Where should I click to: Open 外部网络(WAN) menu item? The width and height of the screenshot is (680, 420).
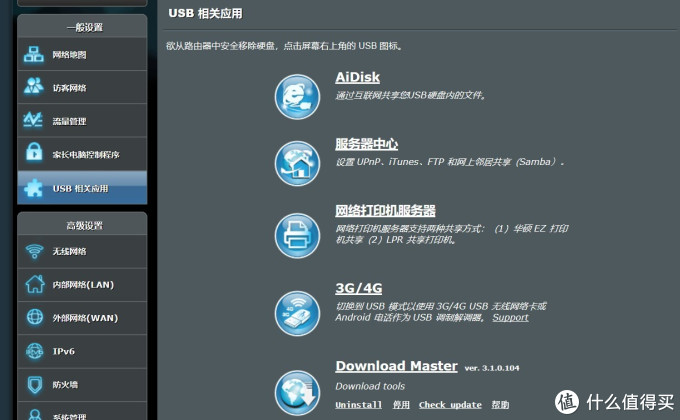82,318
